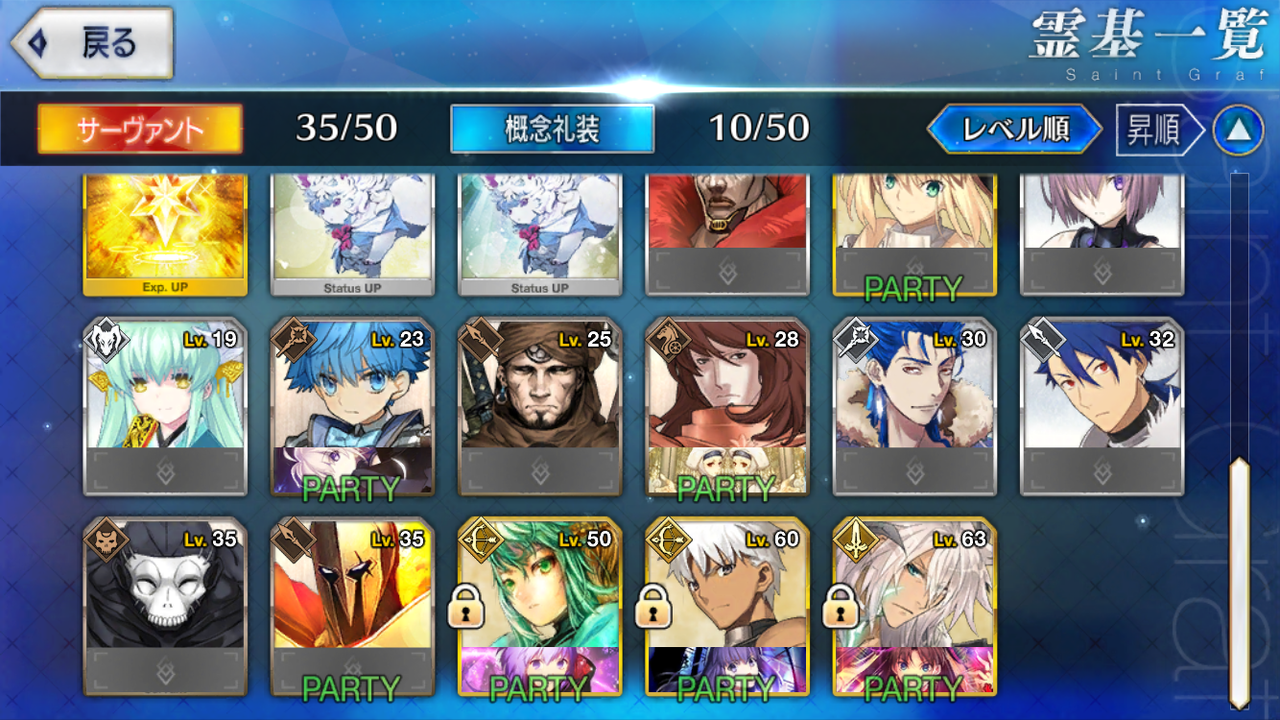Toggle sort direction with the round triangle button

click(1238, 130)
